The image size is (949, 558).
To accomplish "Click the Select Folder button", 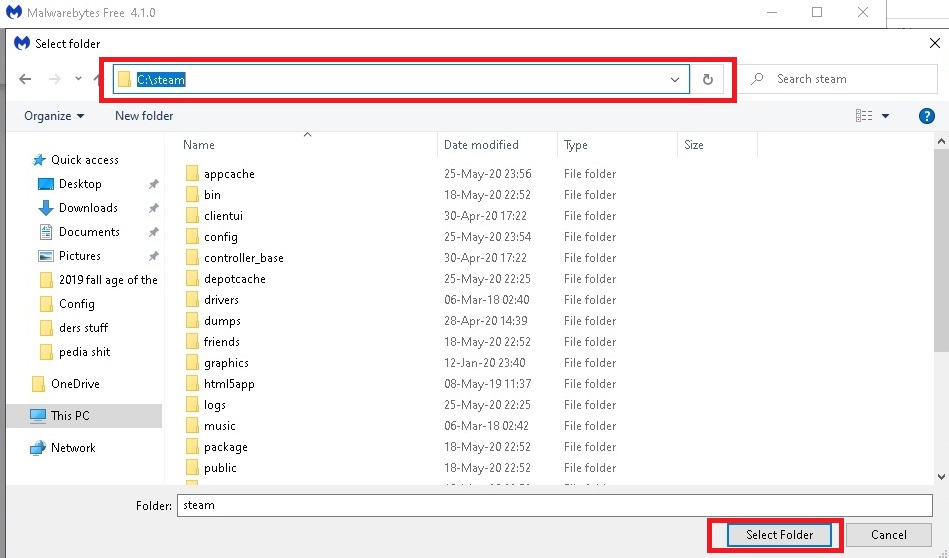I will 779,535.
